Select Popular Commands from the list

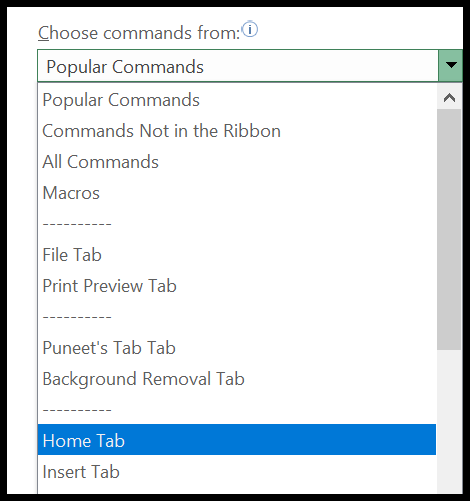click(x=237, y=100)
